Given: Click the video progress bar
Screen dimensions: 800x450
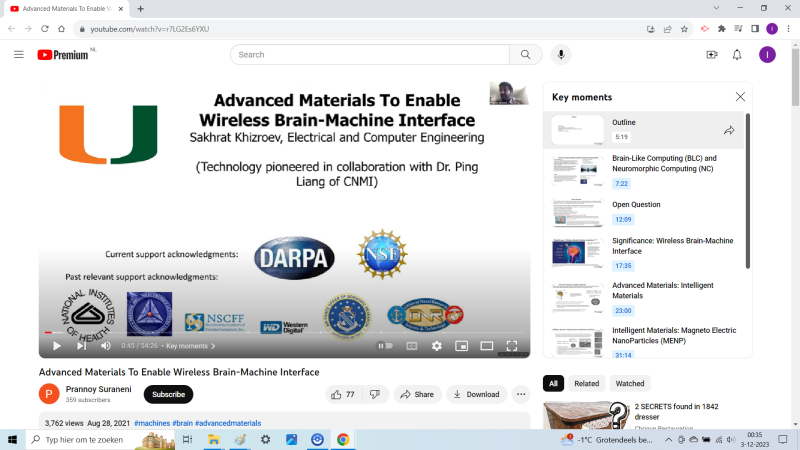Looking at the screenshot, I should click(285, 332).
